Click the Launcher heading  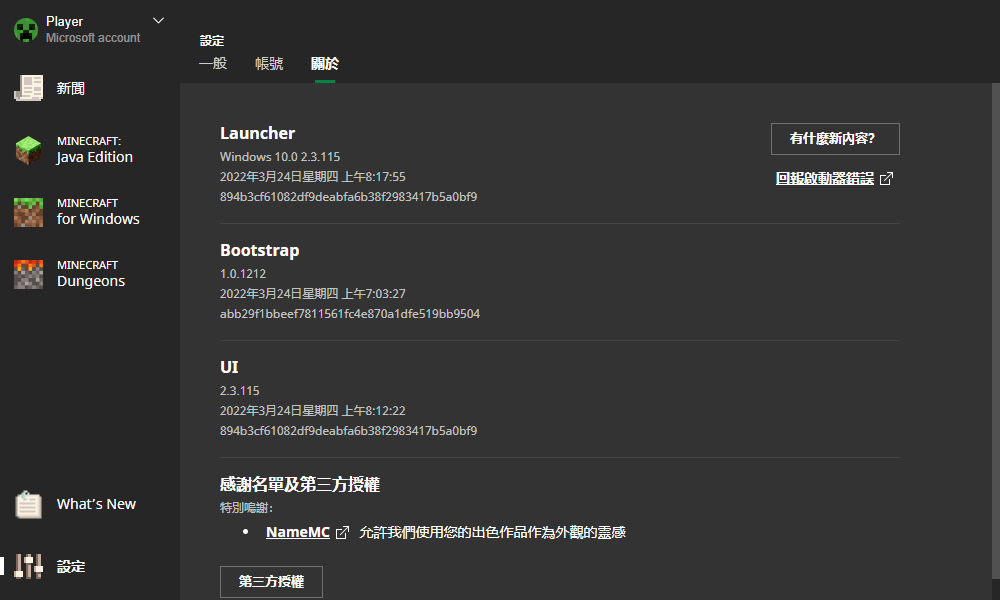coord(258,133)
